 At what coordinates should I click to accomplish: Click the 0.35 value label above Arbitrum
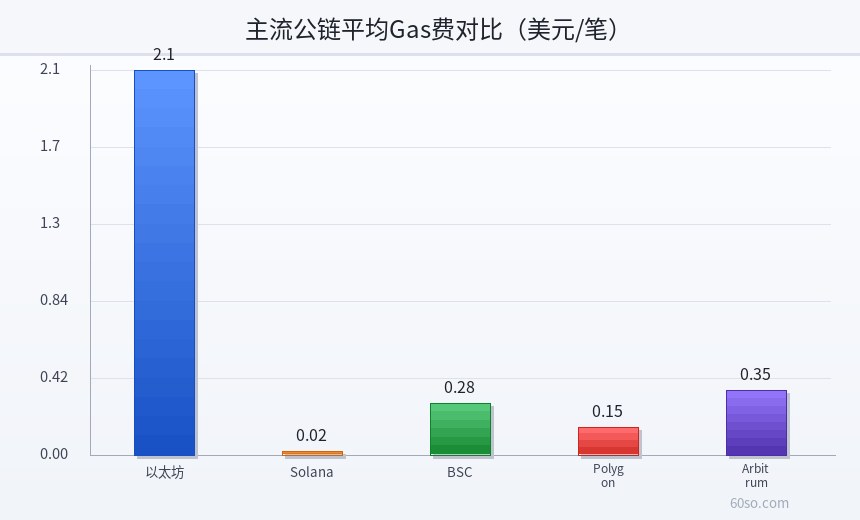755,374
